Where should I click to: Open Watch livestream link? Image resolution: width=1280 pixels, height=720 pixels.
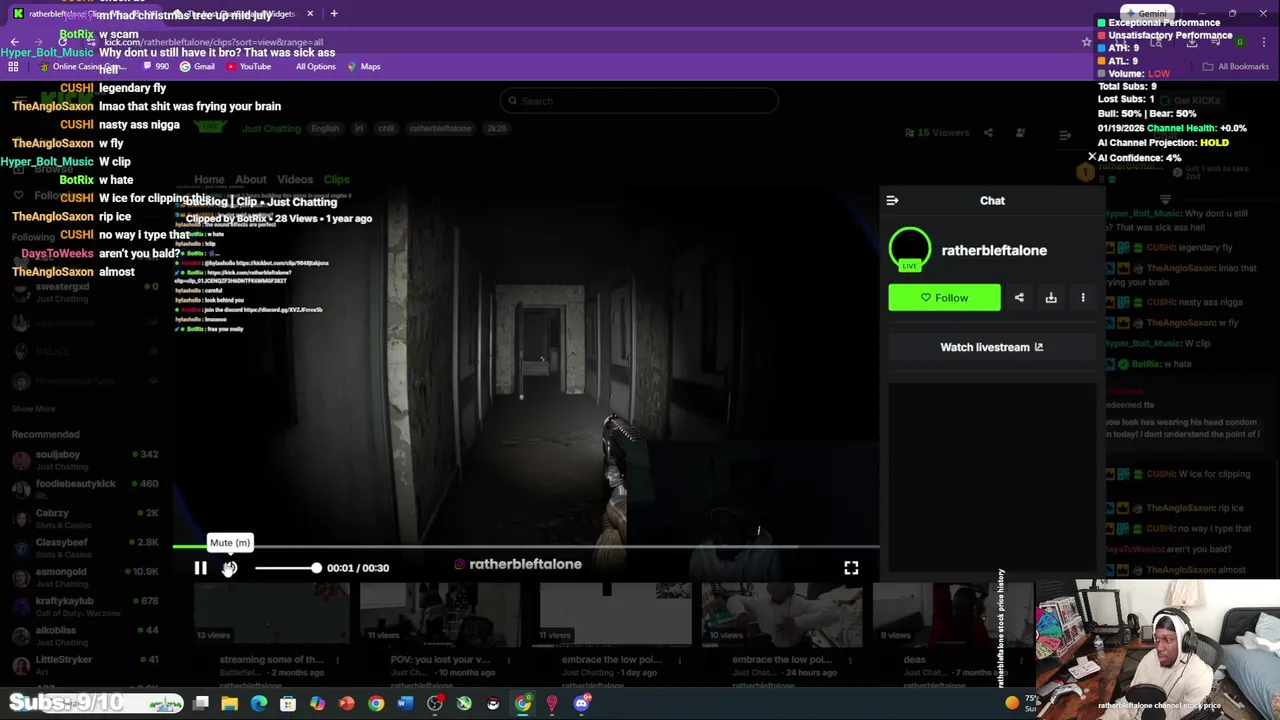pos(992,347)
